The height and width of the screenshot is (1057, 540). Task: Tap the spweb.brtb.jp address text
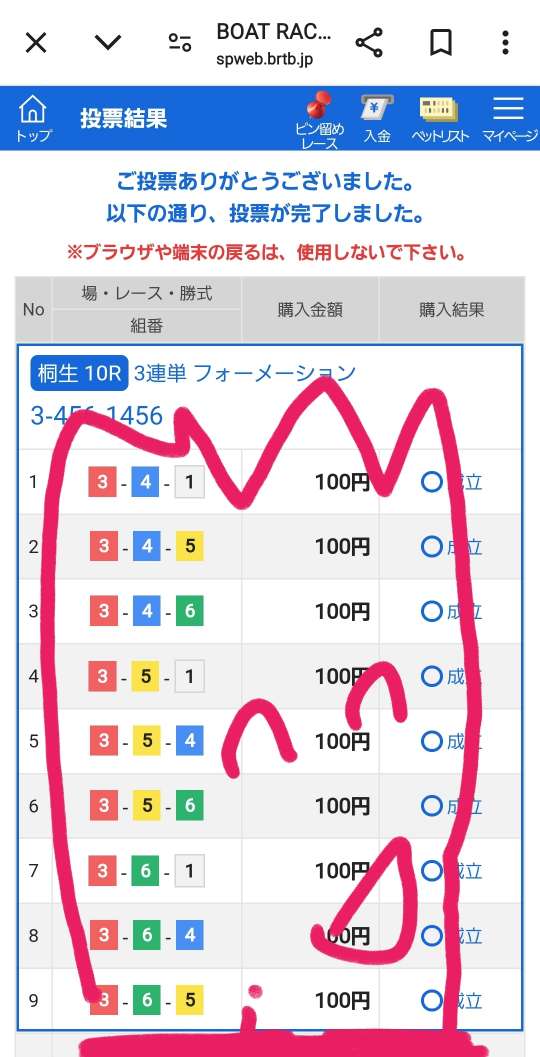[264, 59]
